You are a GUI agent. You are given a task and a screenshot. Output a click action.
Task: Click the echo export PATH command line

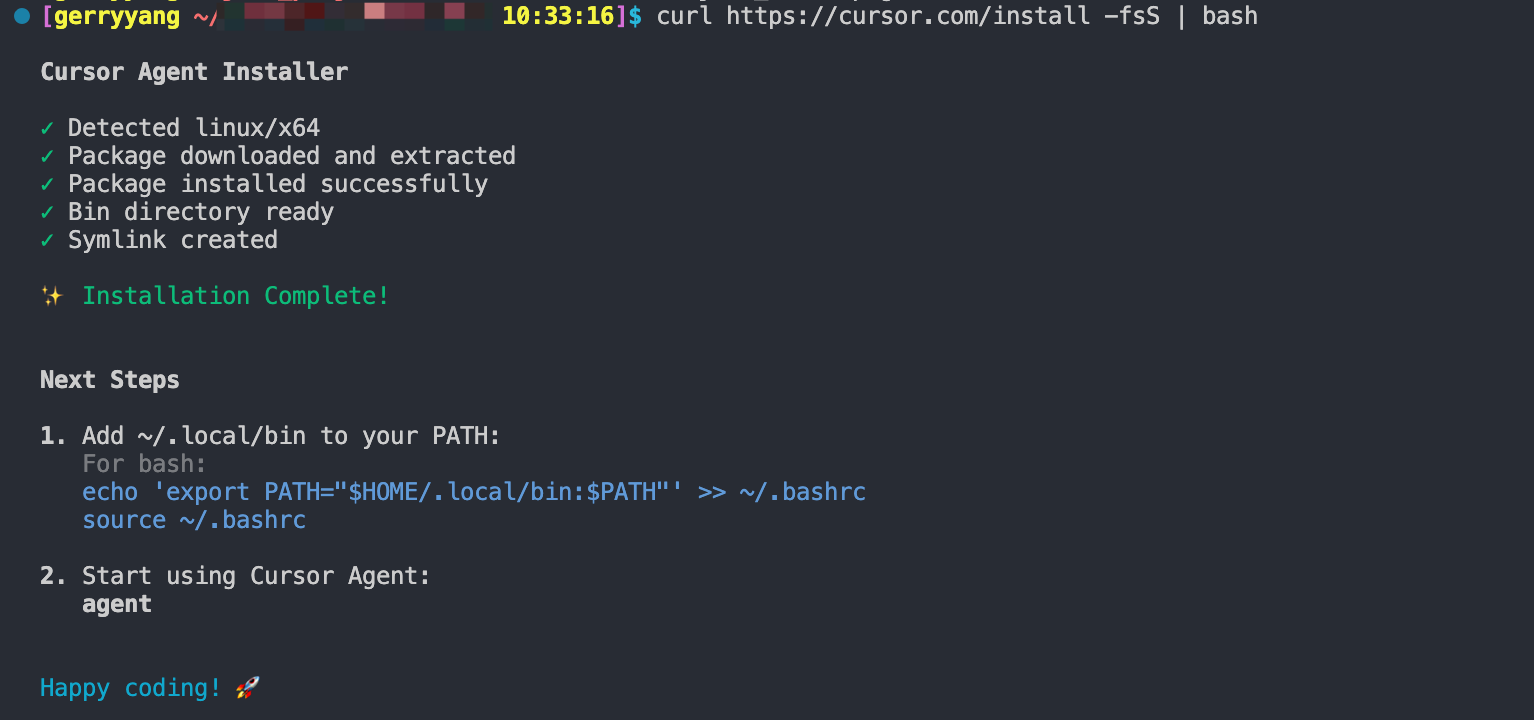tap(474, 492)
